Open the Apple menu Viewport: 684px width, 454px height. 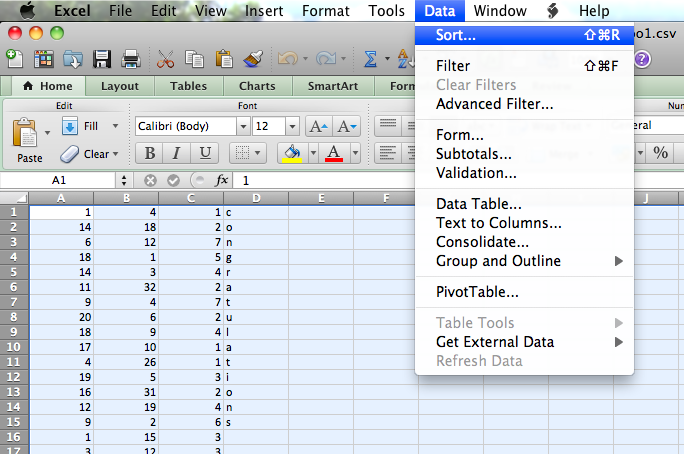click(27, 11)
